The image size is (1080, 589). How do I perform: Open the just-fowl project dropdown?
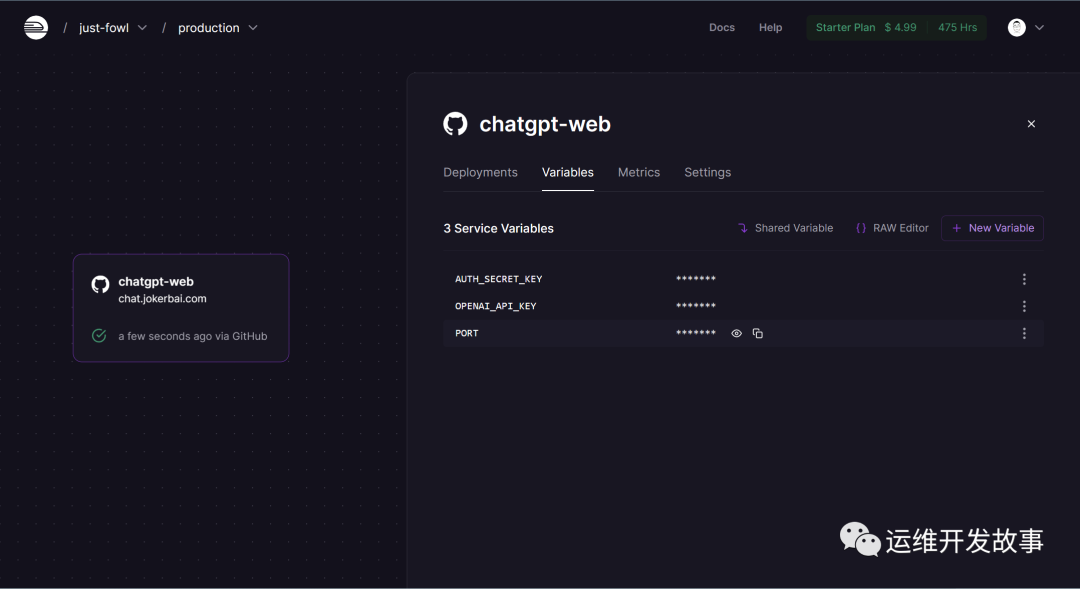pos(113,28)
